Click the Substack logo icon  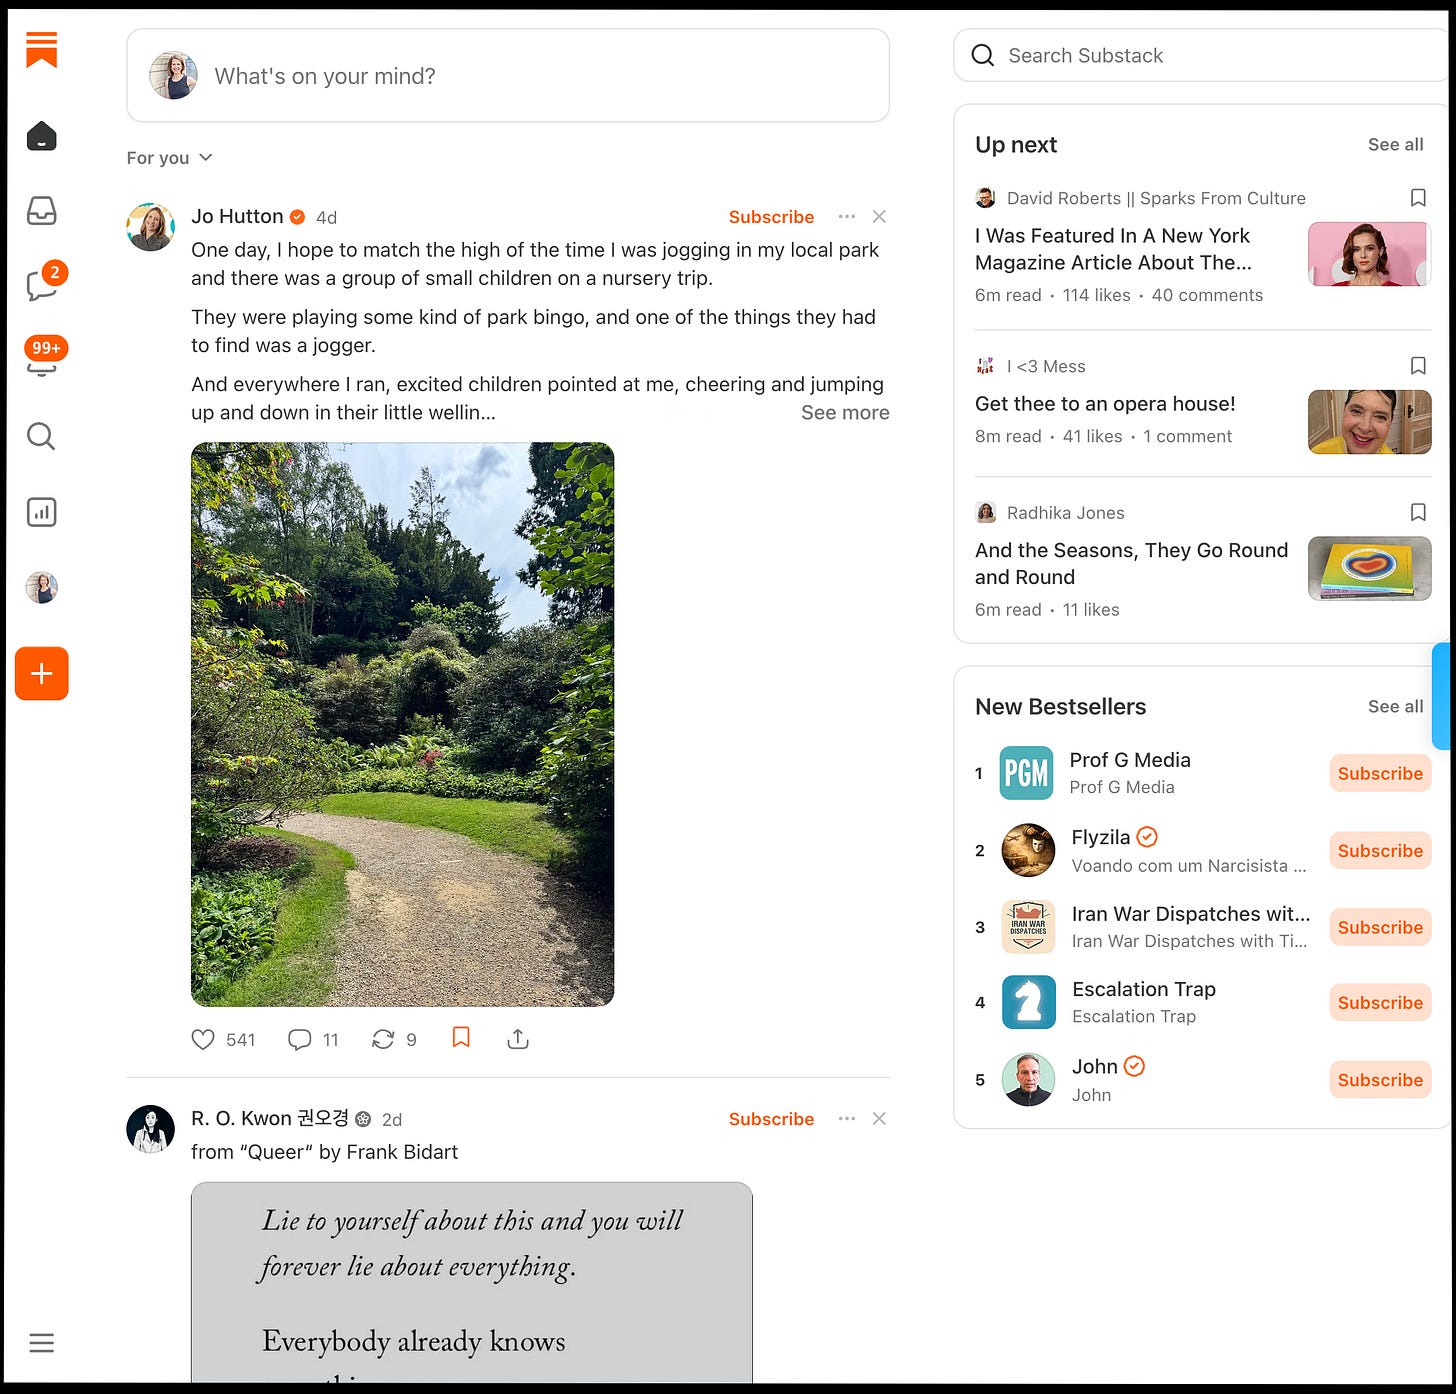41,49
